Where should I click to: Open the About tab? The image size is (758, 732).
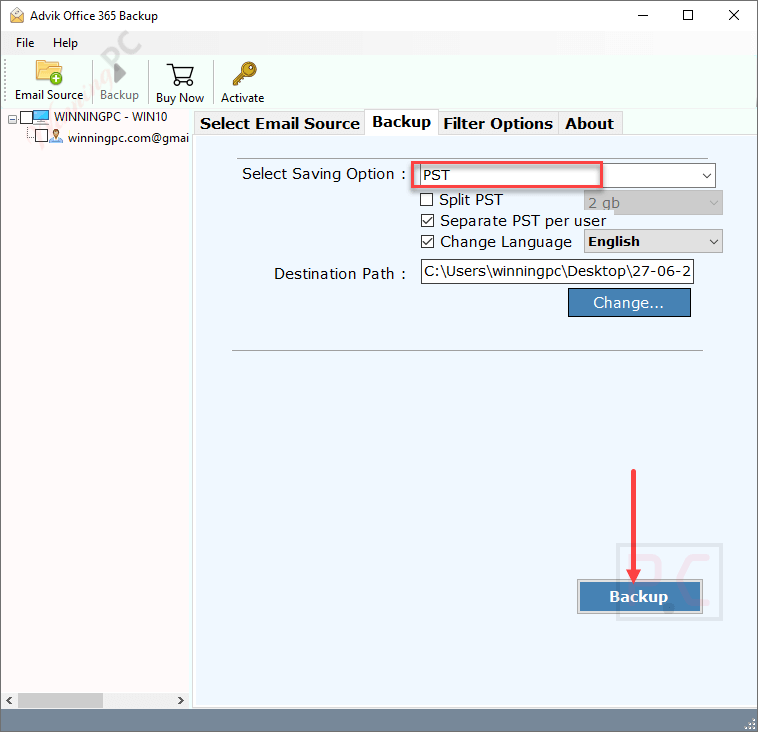coord(589,124)
